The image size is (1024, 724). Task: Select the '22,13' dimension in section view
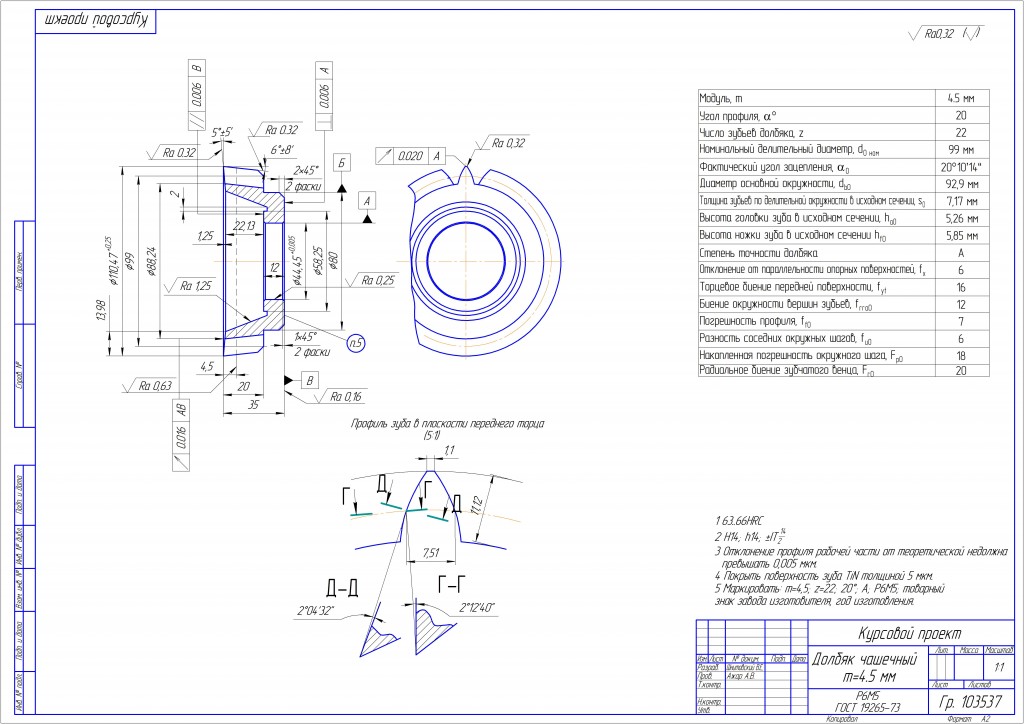point(245,226)
